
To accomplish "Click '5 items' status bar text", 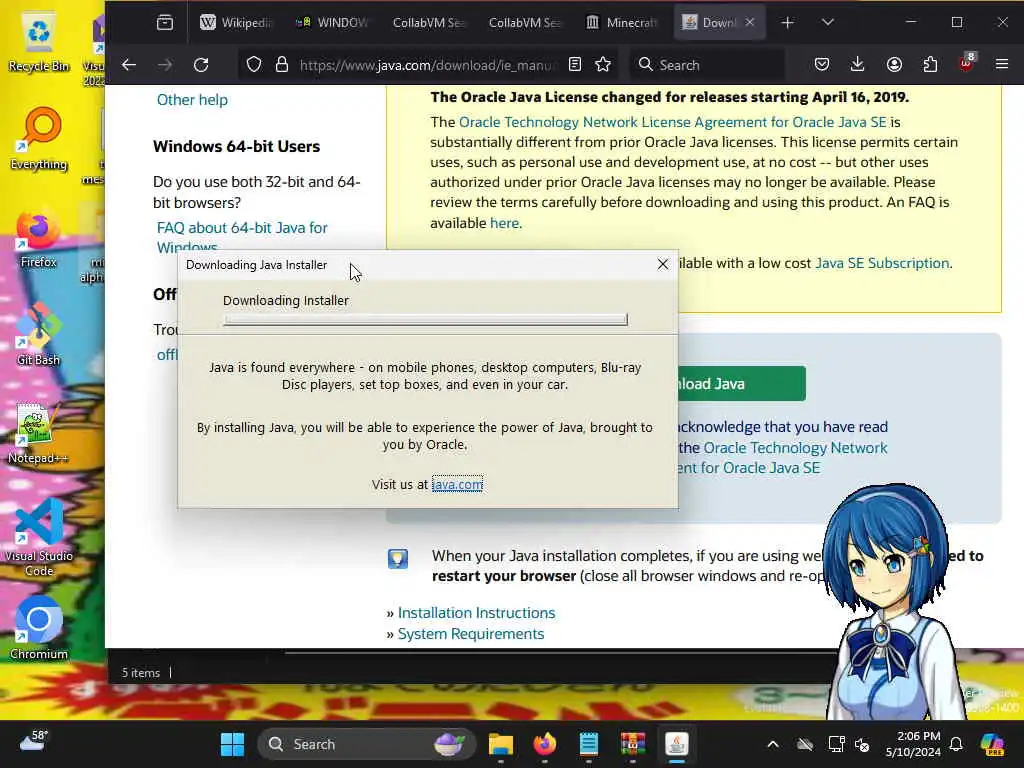I will pos(140,673).
